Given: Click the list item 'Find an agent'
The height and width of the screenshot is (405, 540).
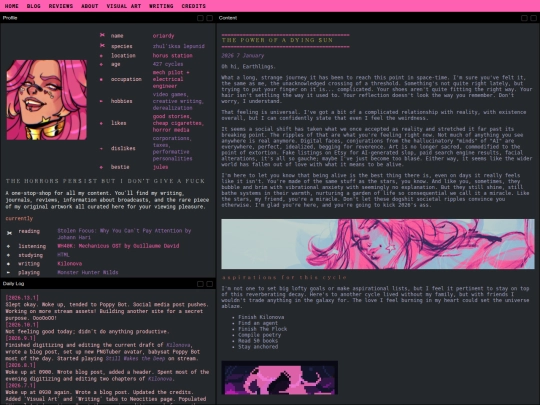Looking at the screenshot, I should tap(258, 323).
